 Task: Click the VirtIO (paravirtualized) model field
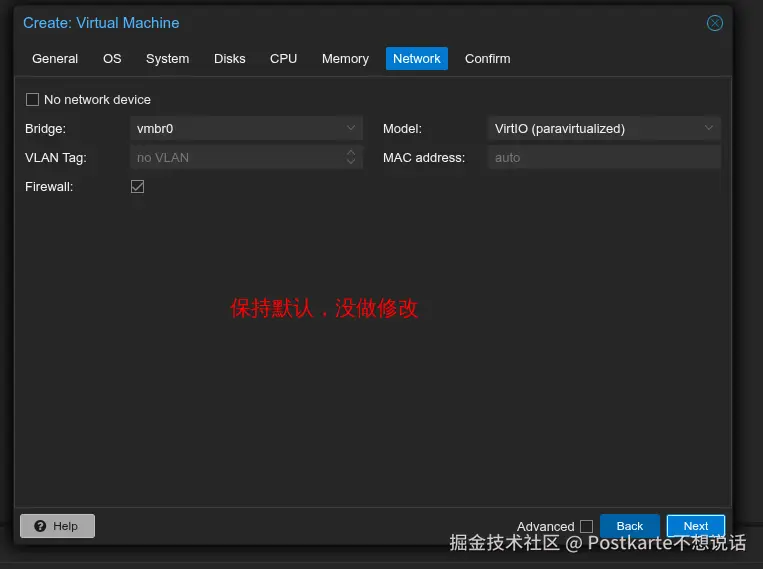point(604,128)
